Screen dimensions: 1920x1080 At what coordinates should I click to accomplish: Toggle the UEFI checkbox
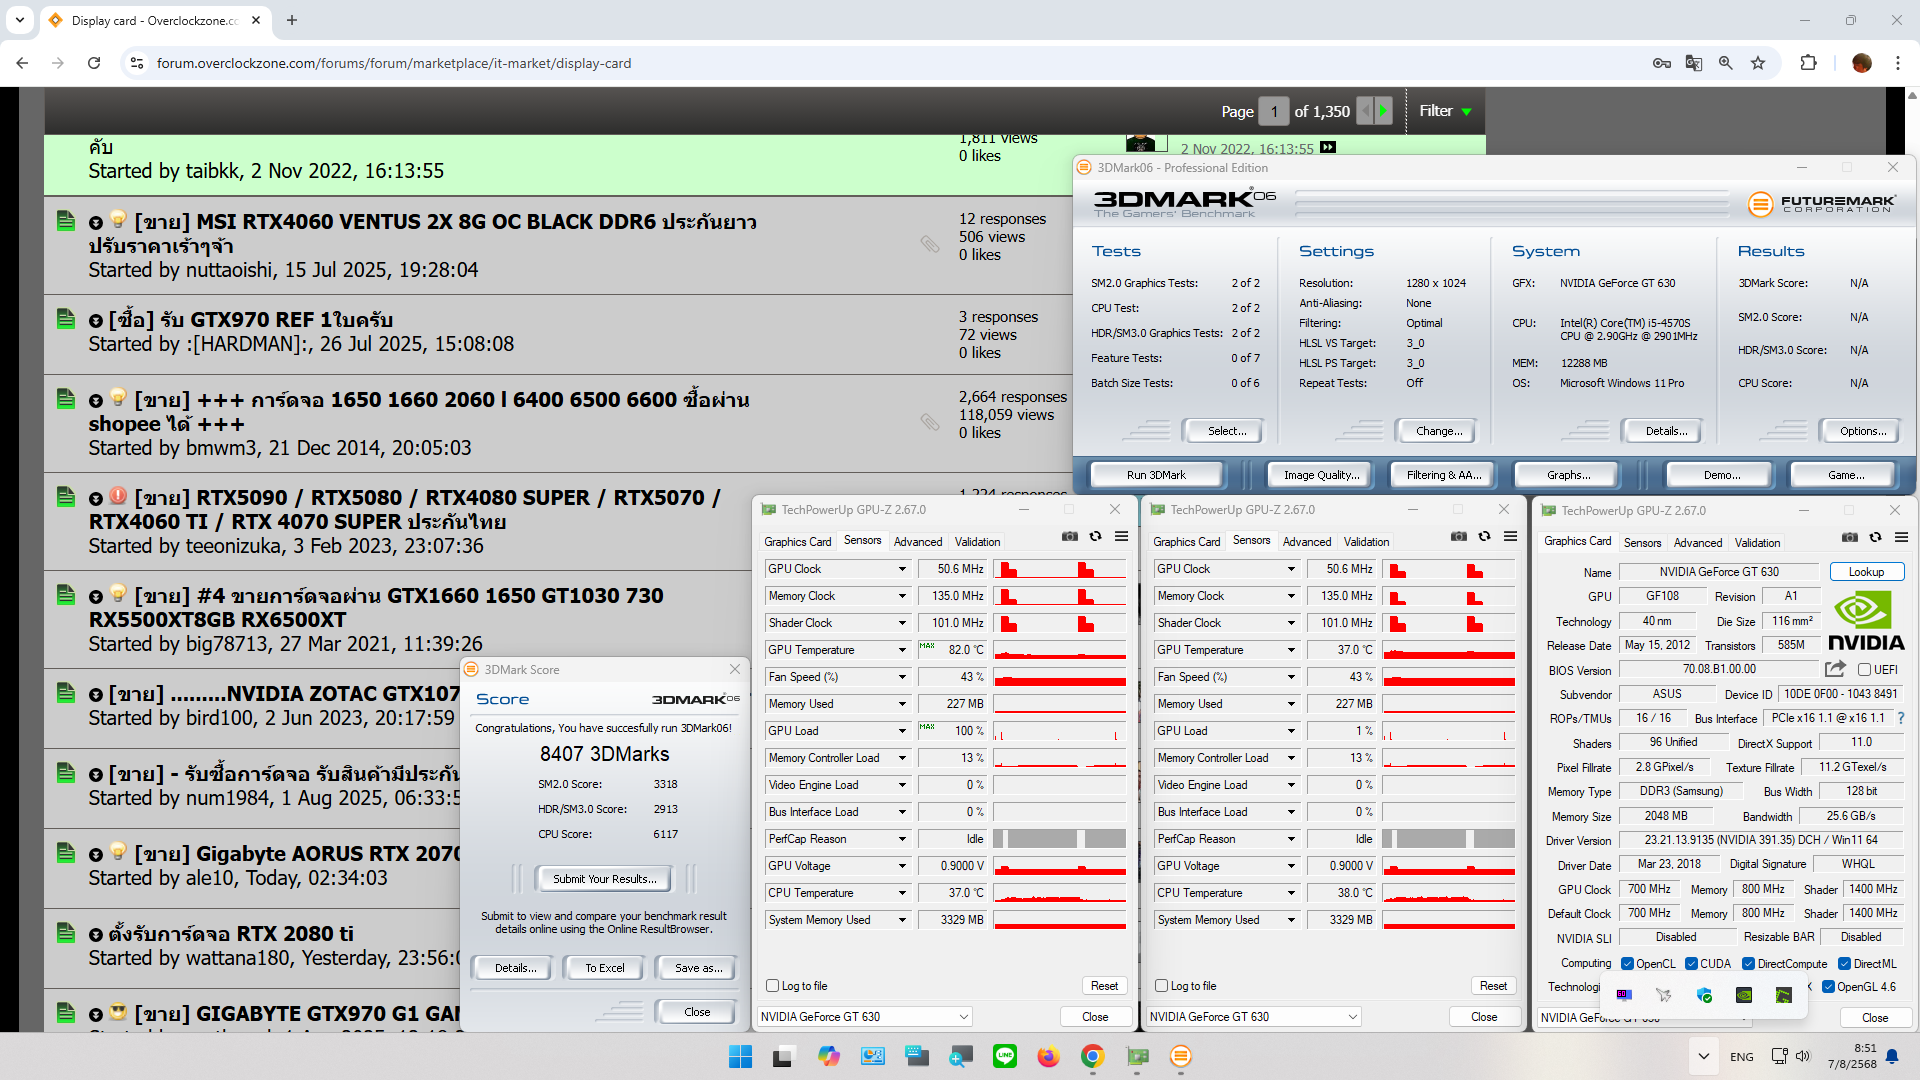click(x=1864, y=670)
